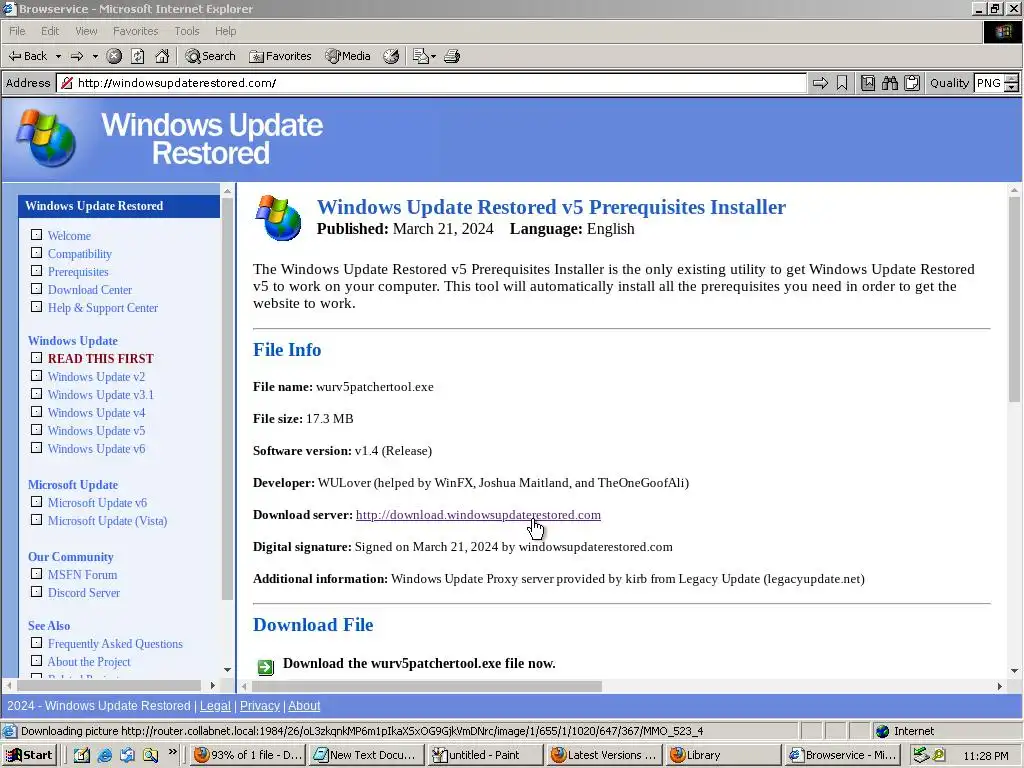Click the sidebar vertical scrollbar down arrow

click(227, 669)
